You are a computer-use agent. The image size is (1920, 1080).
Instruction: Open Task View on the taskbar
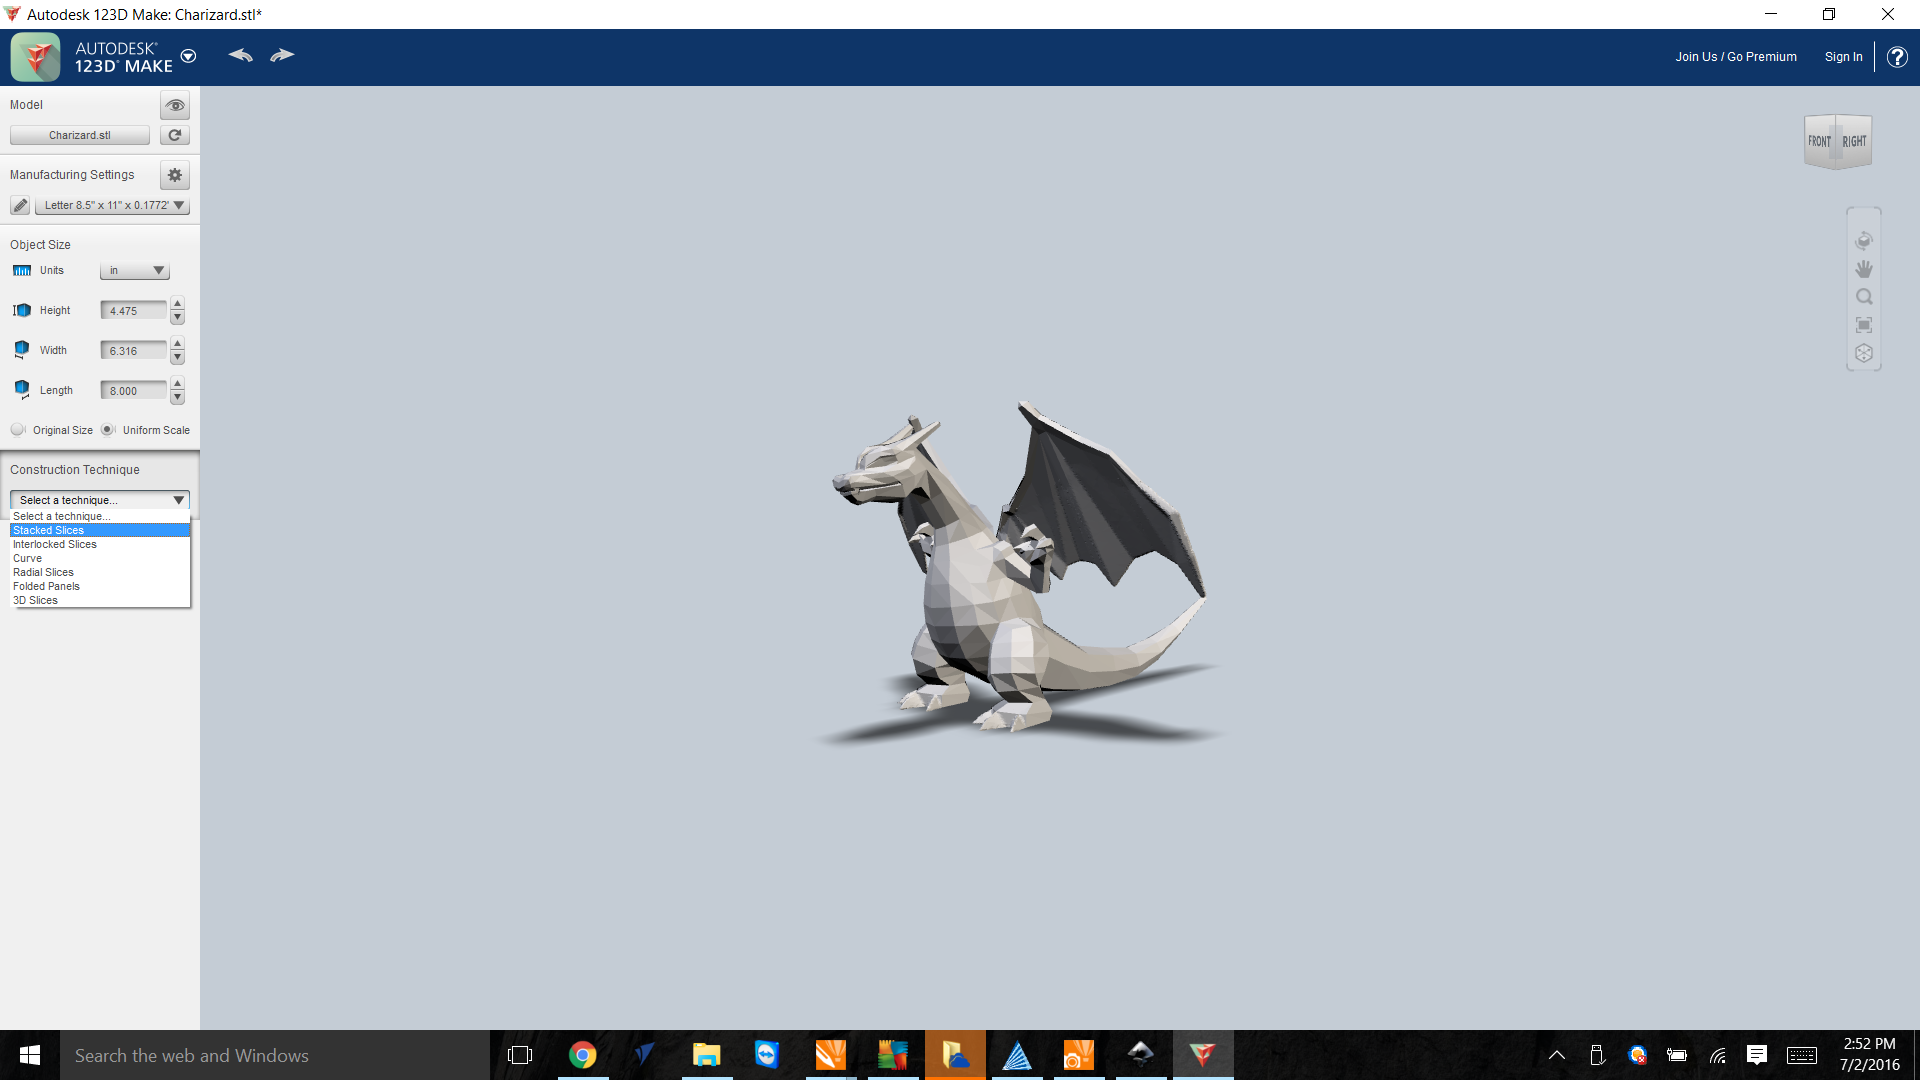click(x=520, y=1055)
